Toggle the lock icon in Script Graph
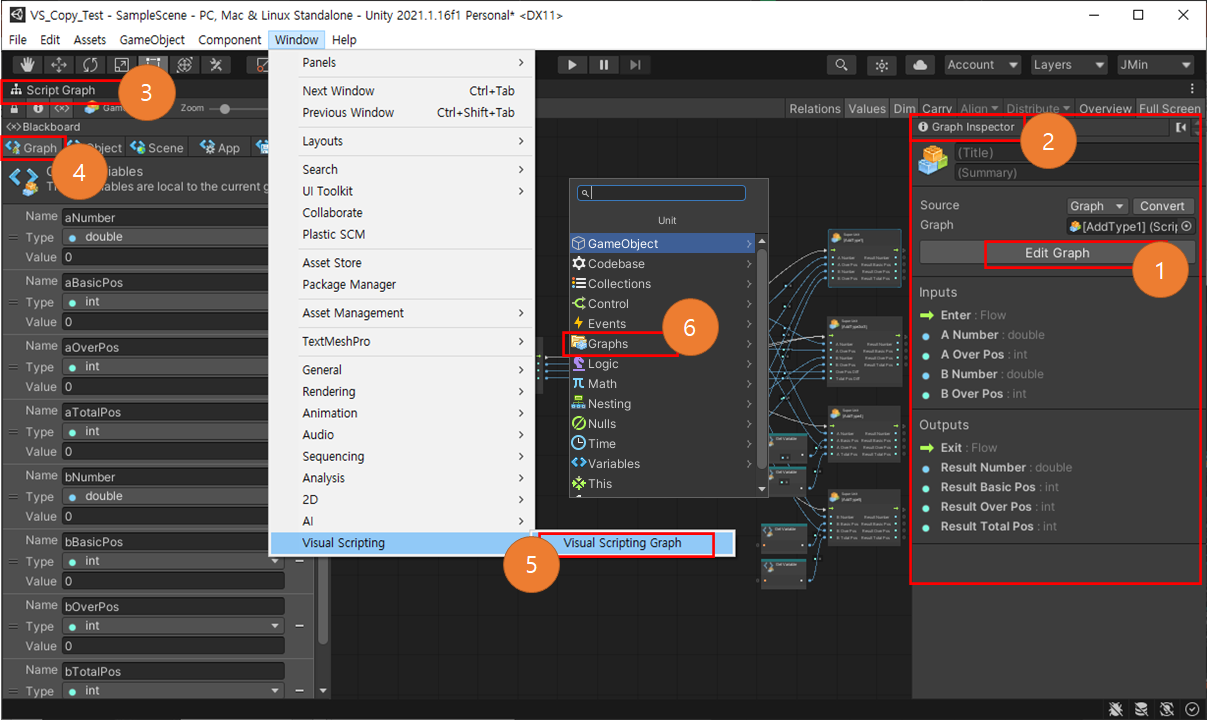1207x720 pixels. [x=16, y=108]
